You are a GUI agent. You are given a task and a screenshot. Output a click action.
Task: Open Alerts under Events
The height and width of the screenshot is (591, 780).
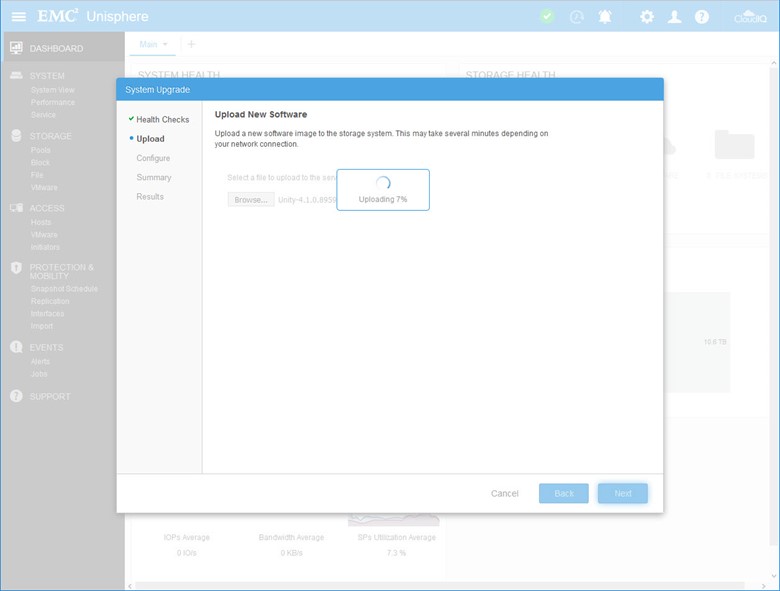[x=40, y=362]
